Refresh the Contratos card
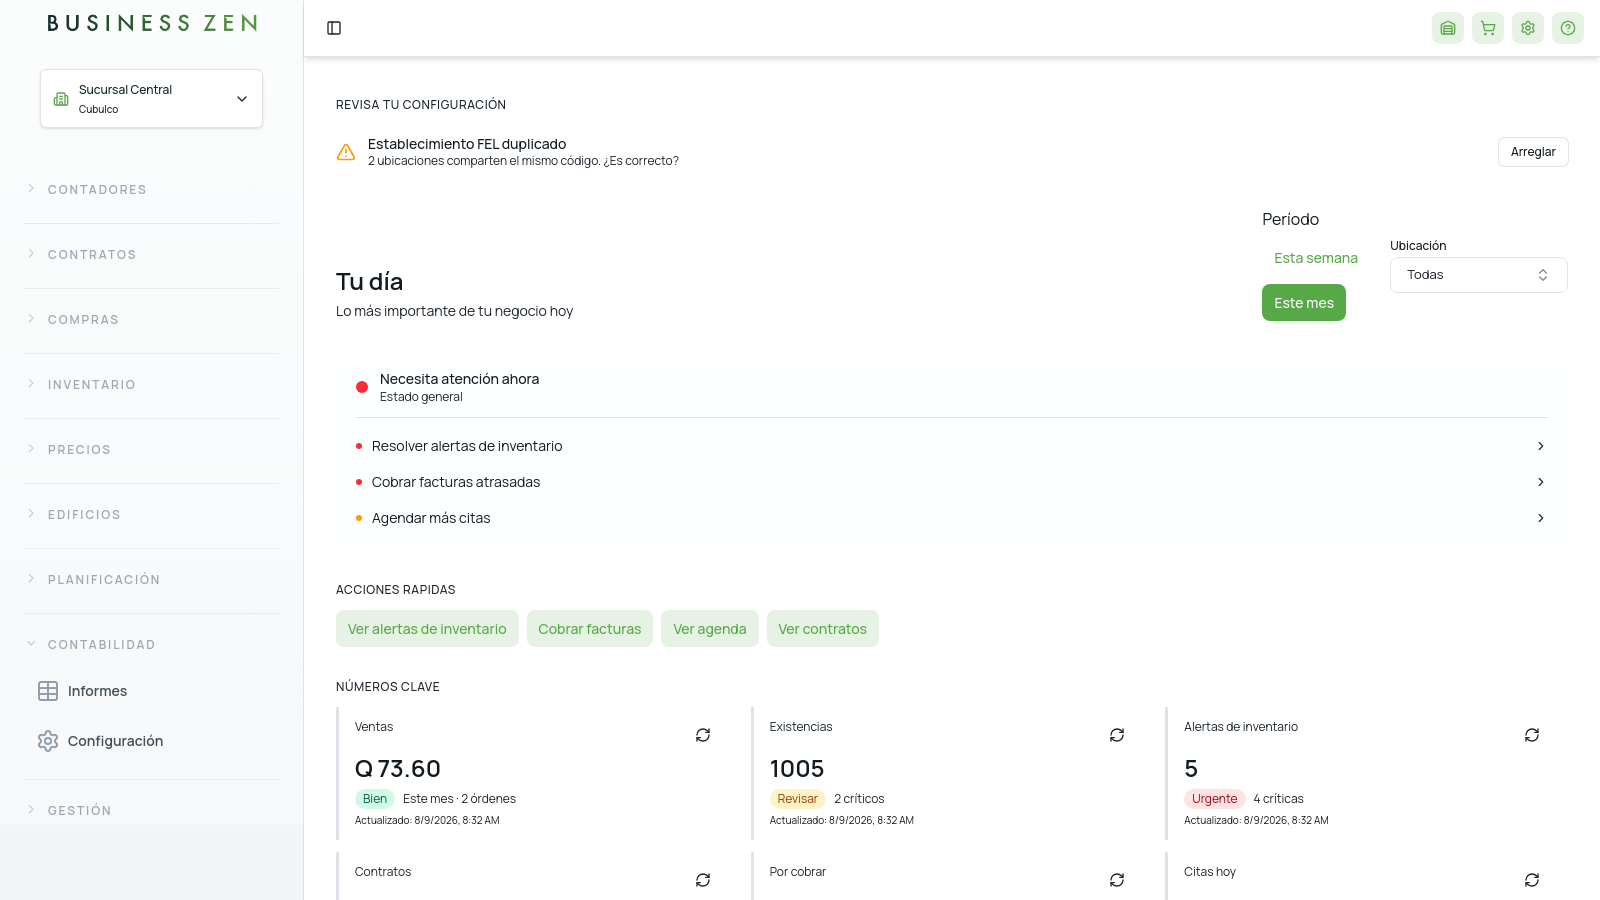 [x=703, y=880]
